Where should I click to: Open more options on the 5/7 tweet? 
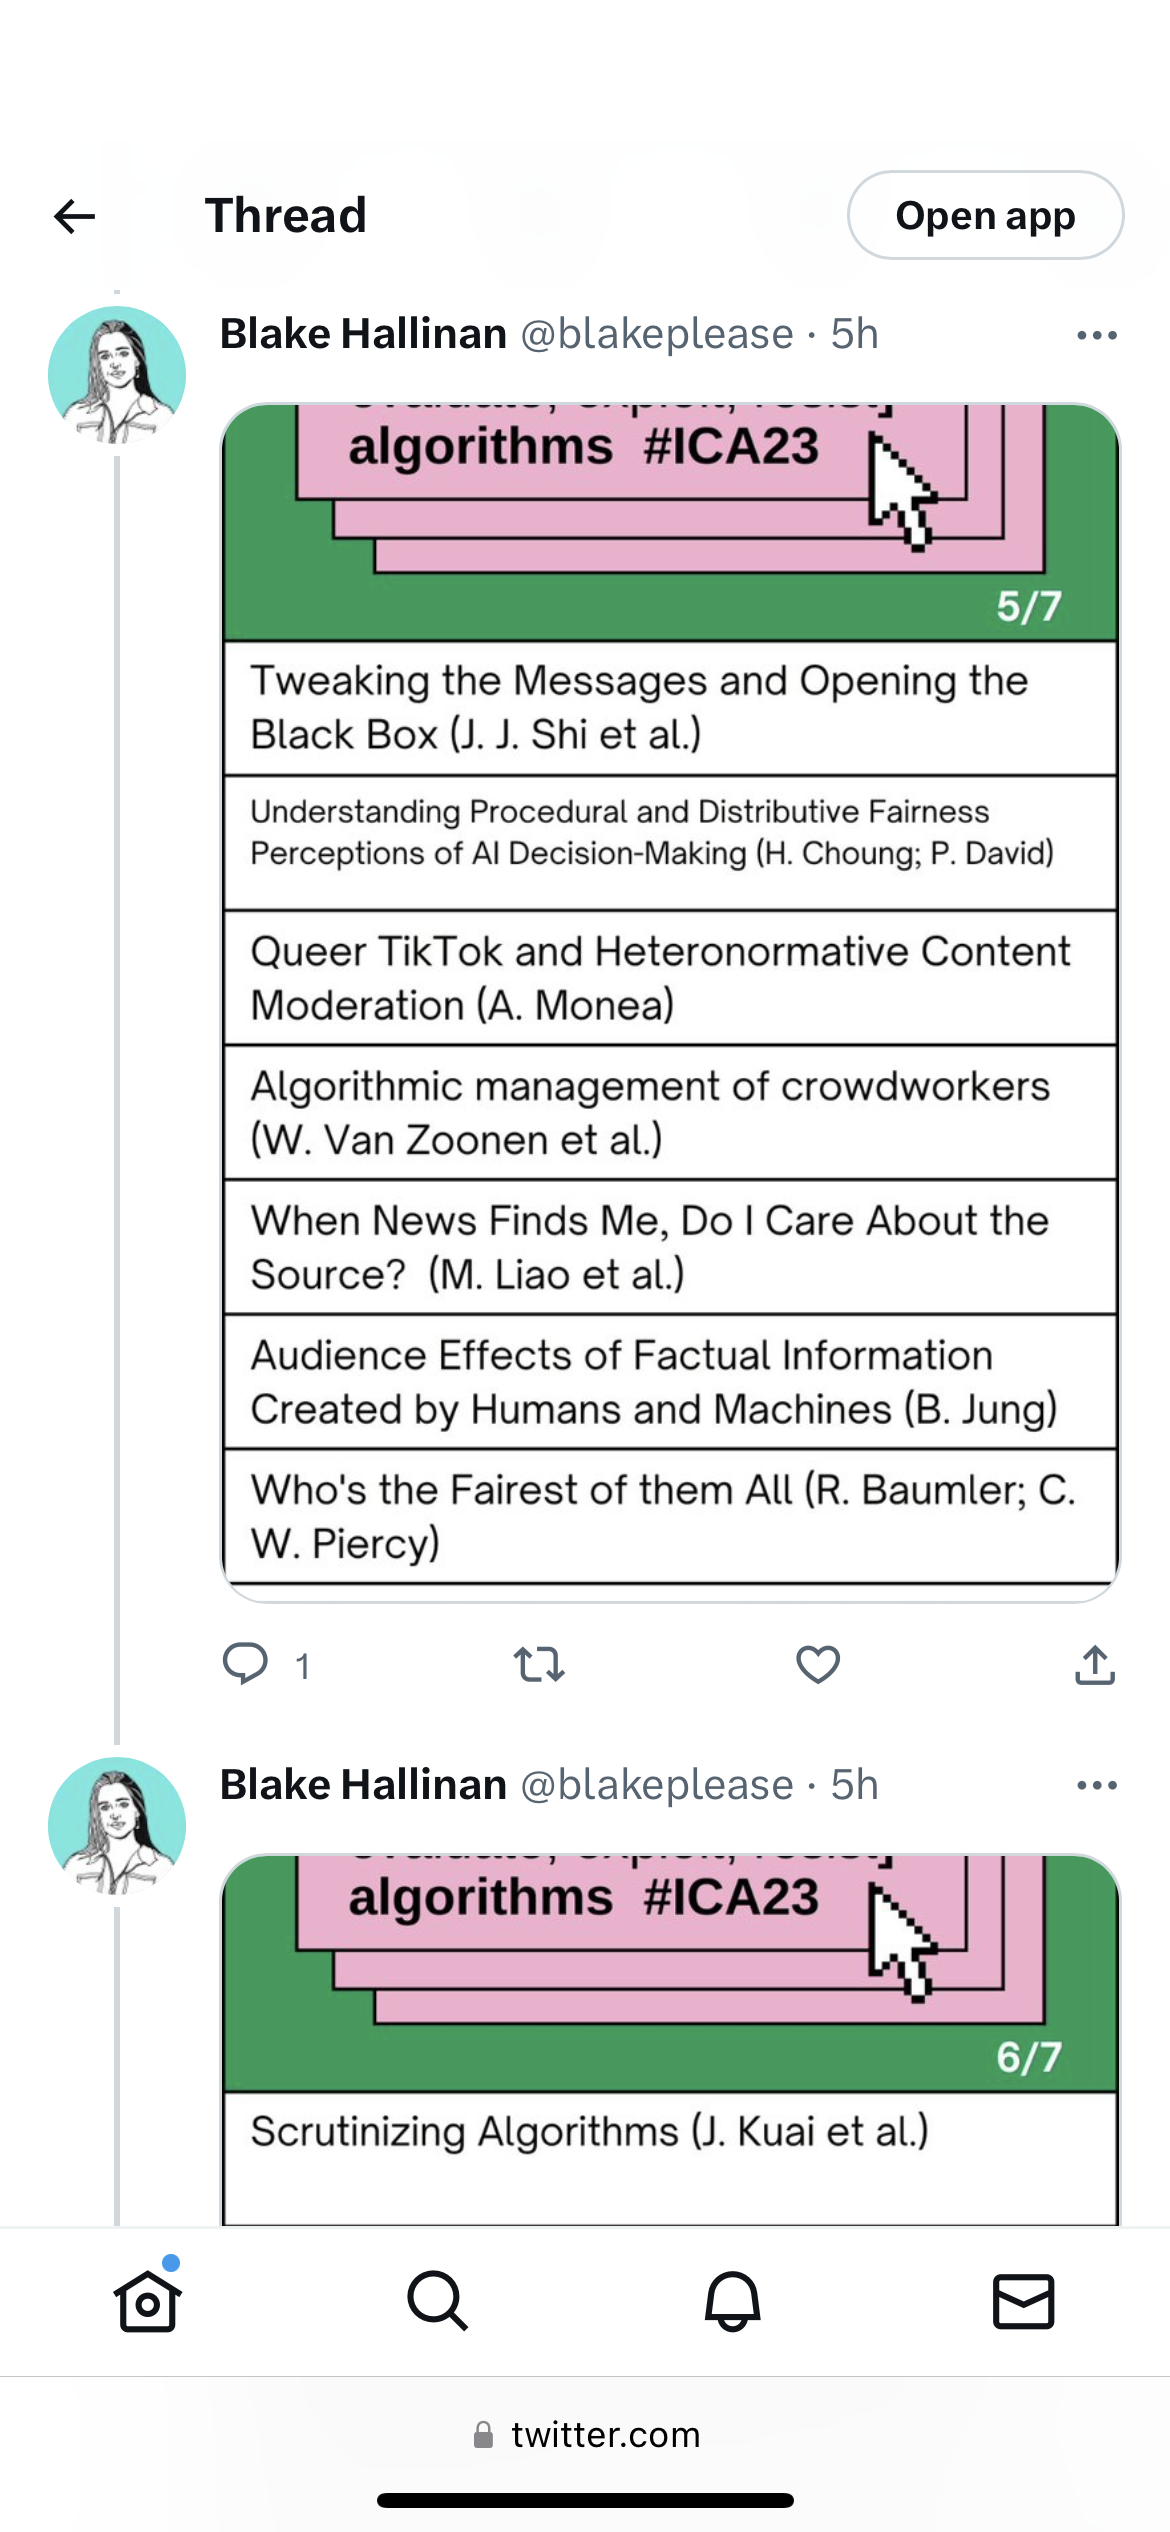pyautogui.click(x=1096, y=336)
